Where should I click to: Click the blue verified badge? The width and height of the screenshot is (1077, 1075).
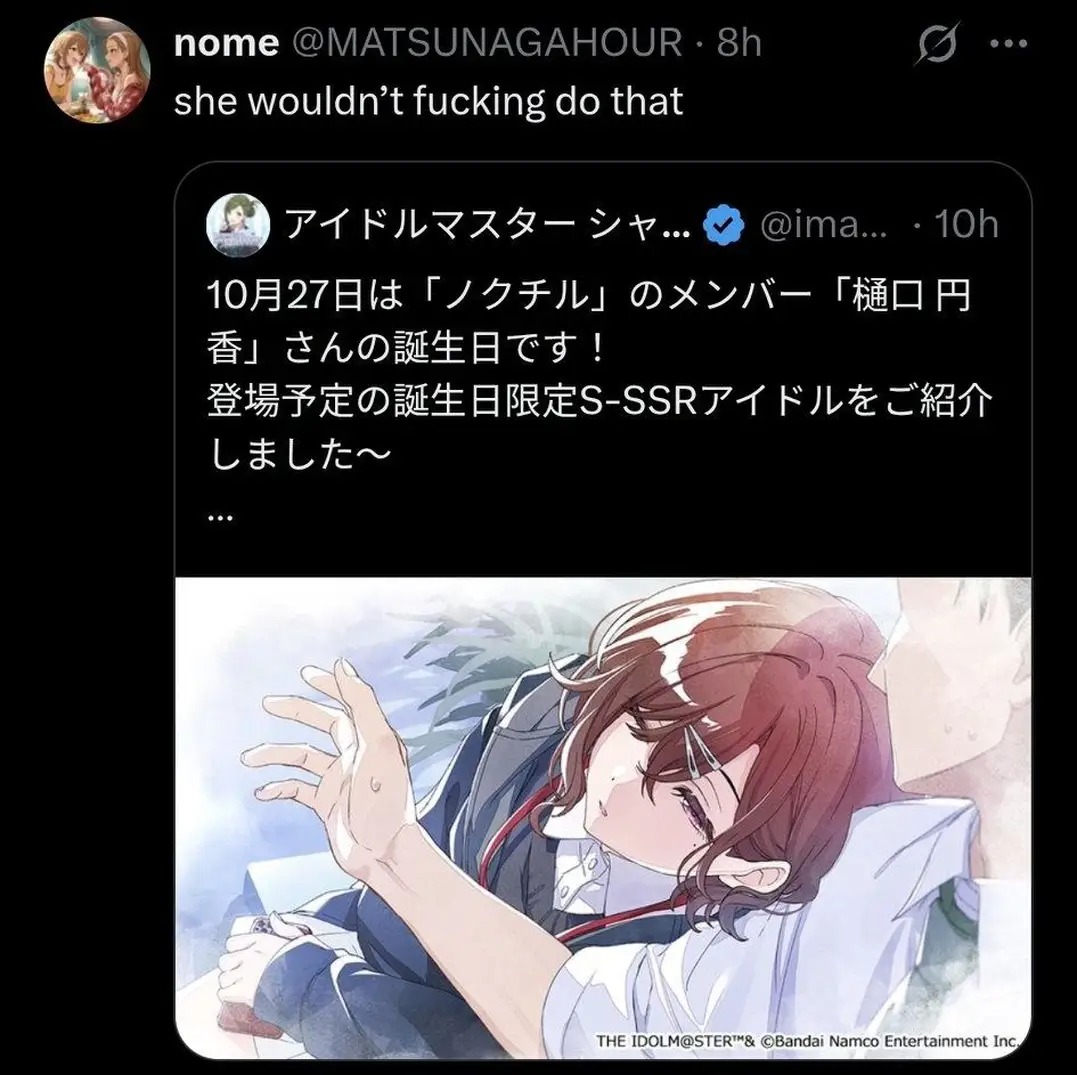723,225
